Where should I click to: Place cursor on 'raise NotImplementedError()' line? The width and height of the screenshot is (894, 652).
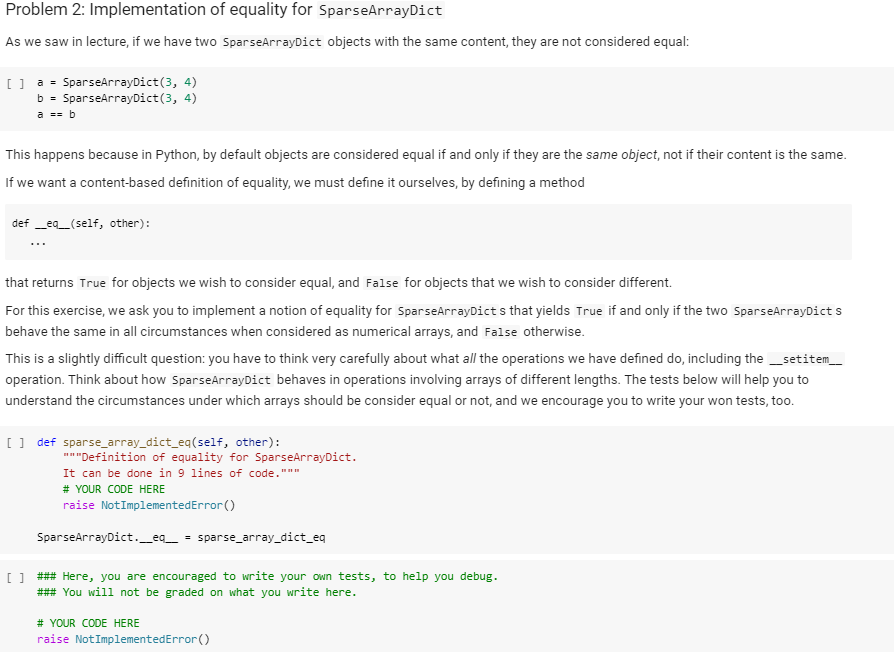coord(138,505)
